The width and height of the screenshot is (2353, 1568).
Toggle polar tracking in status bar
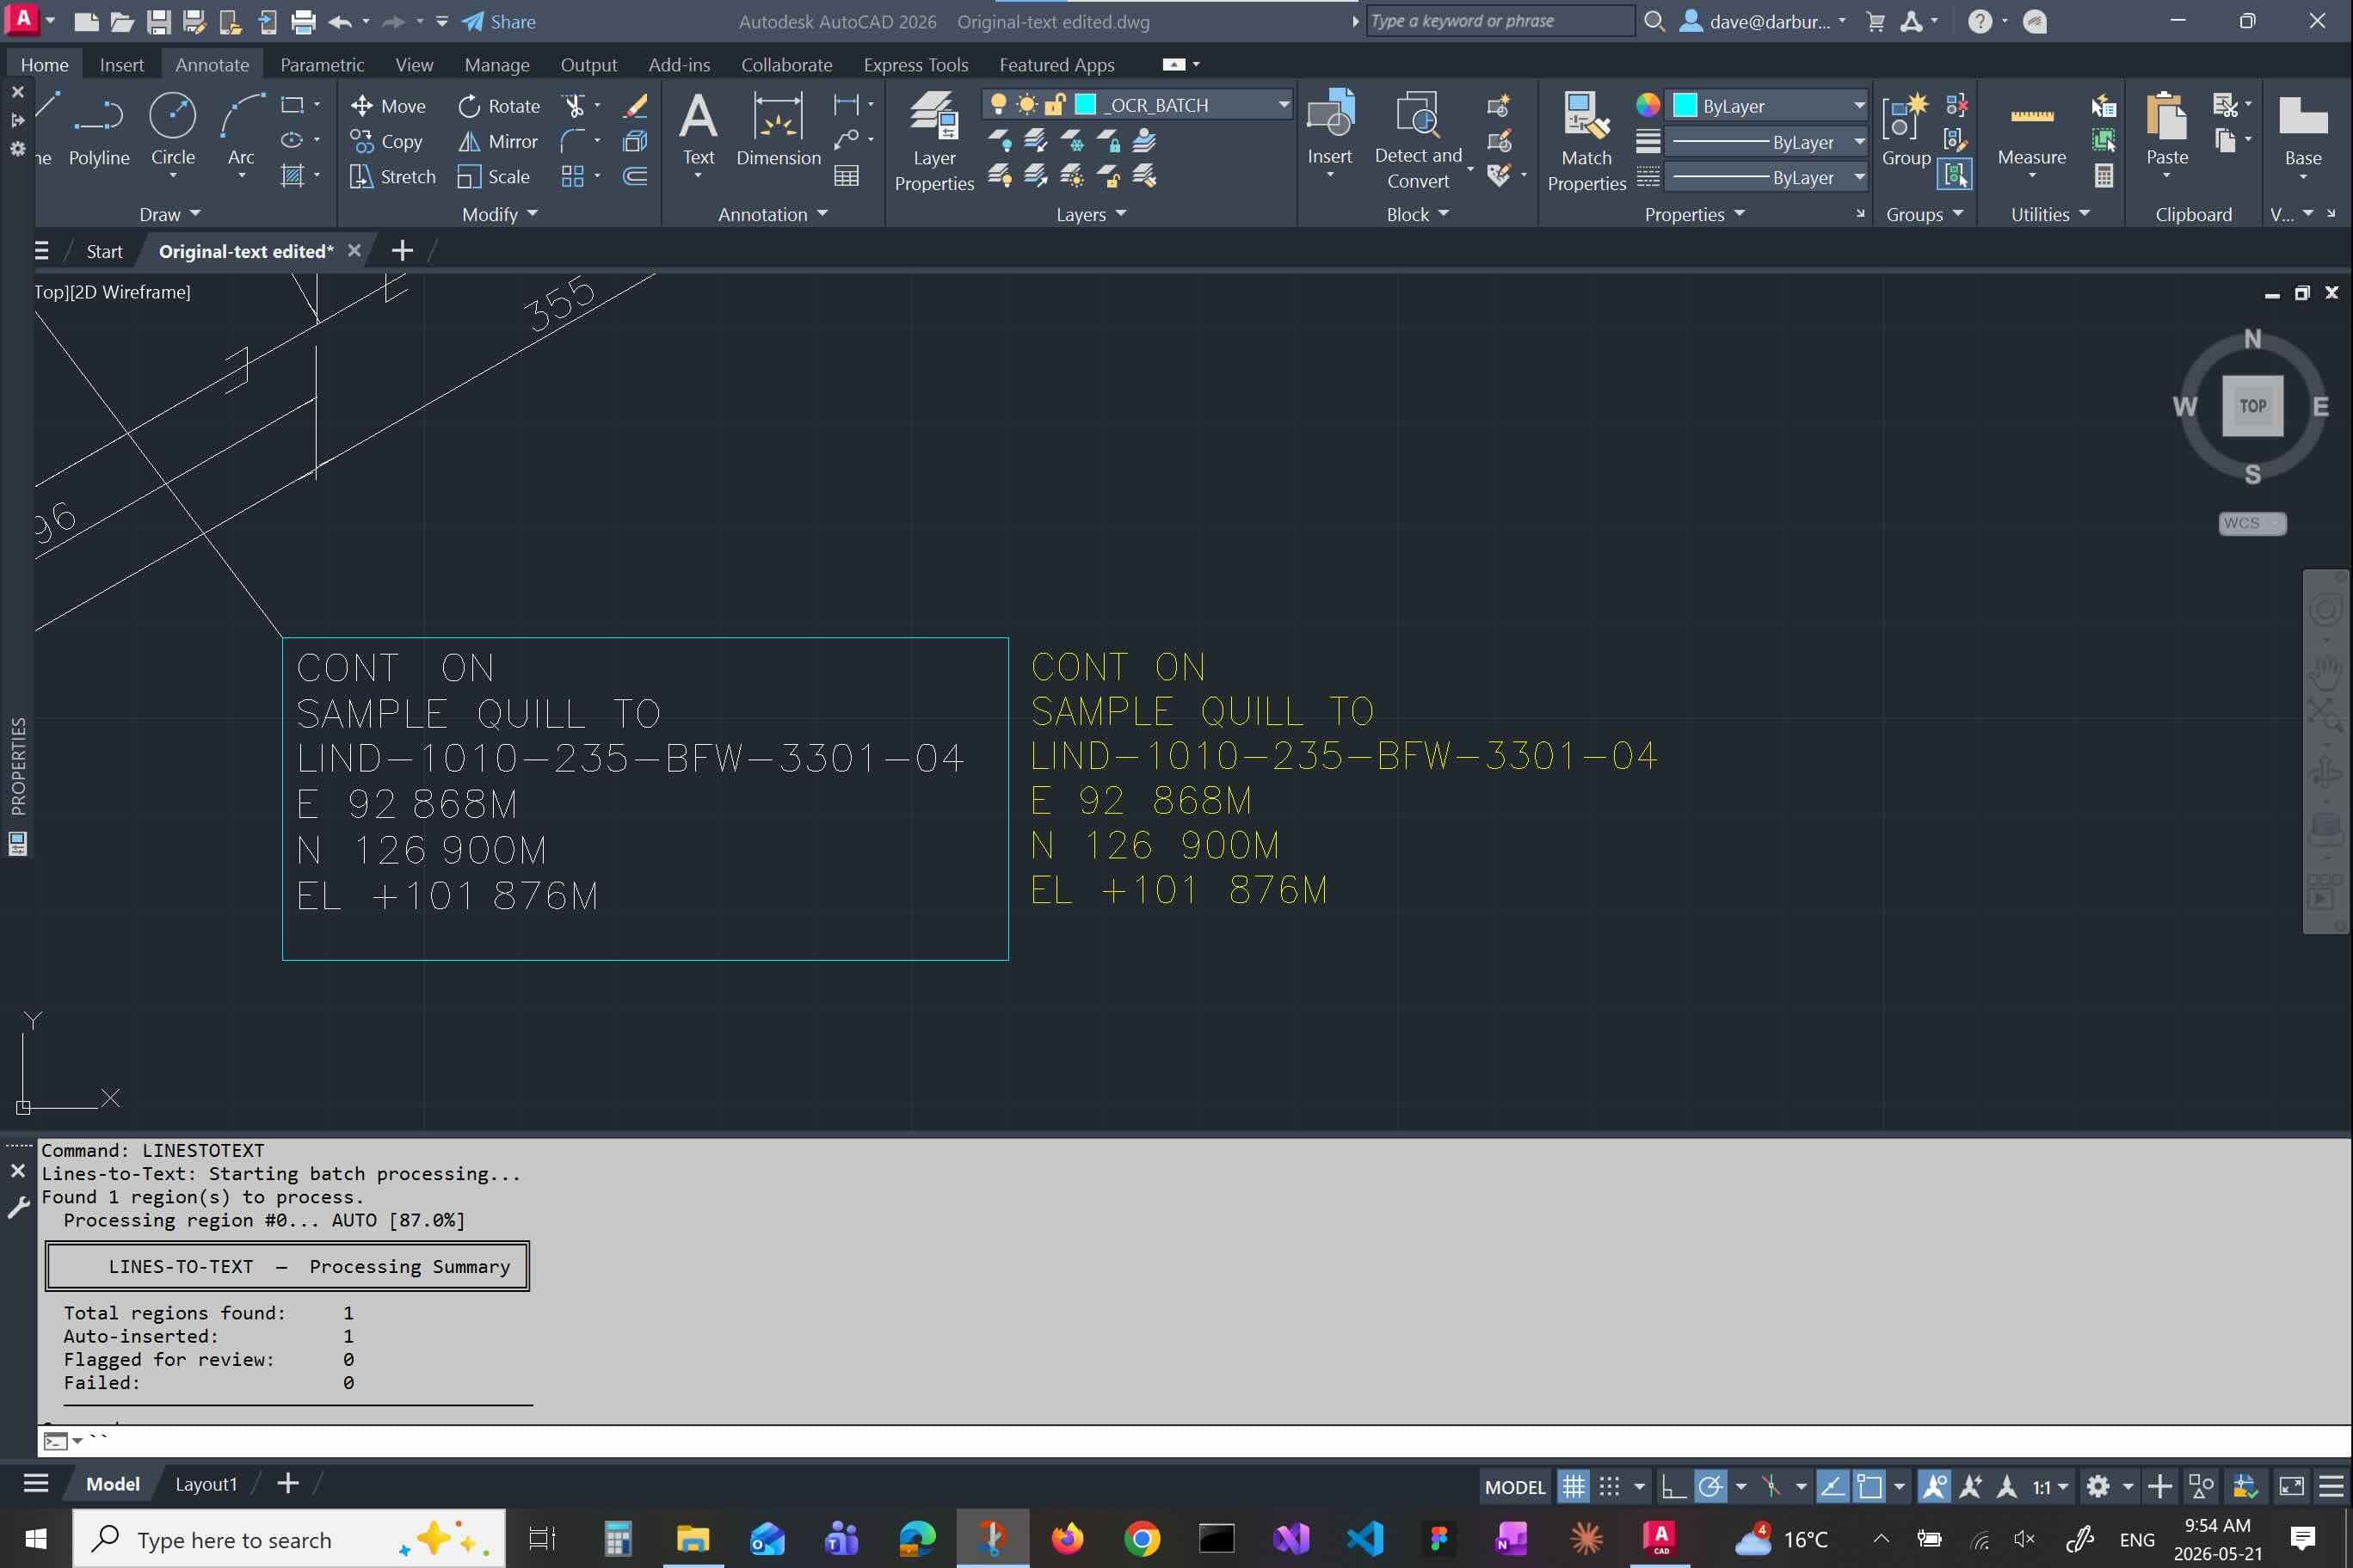click(1710, 1487)
